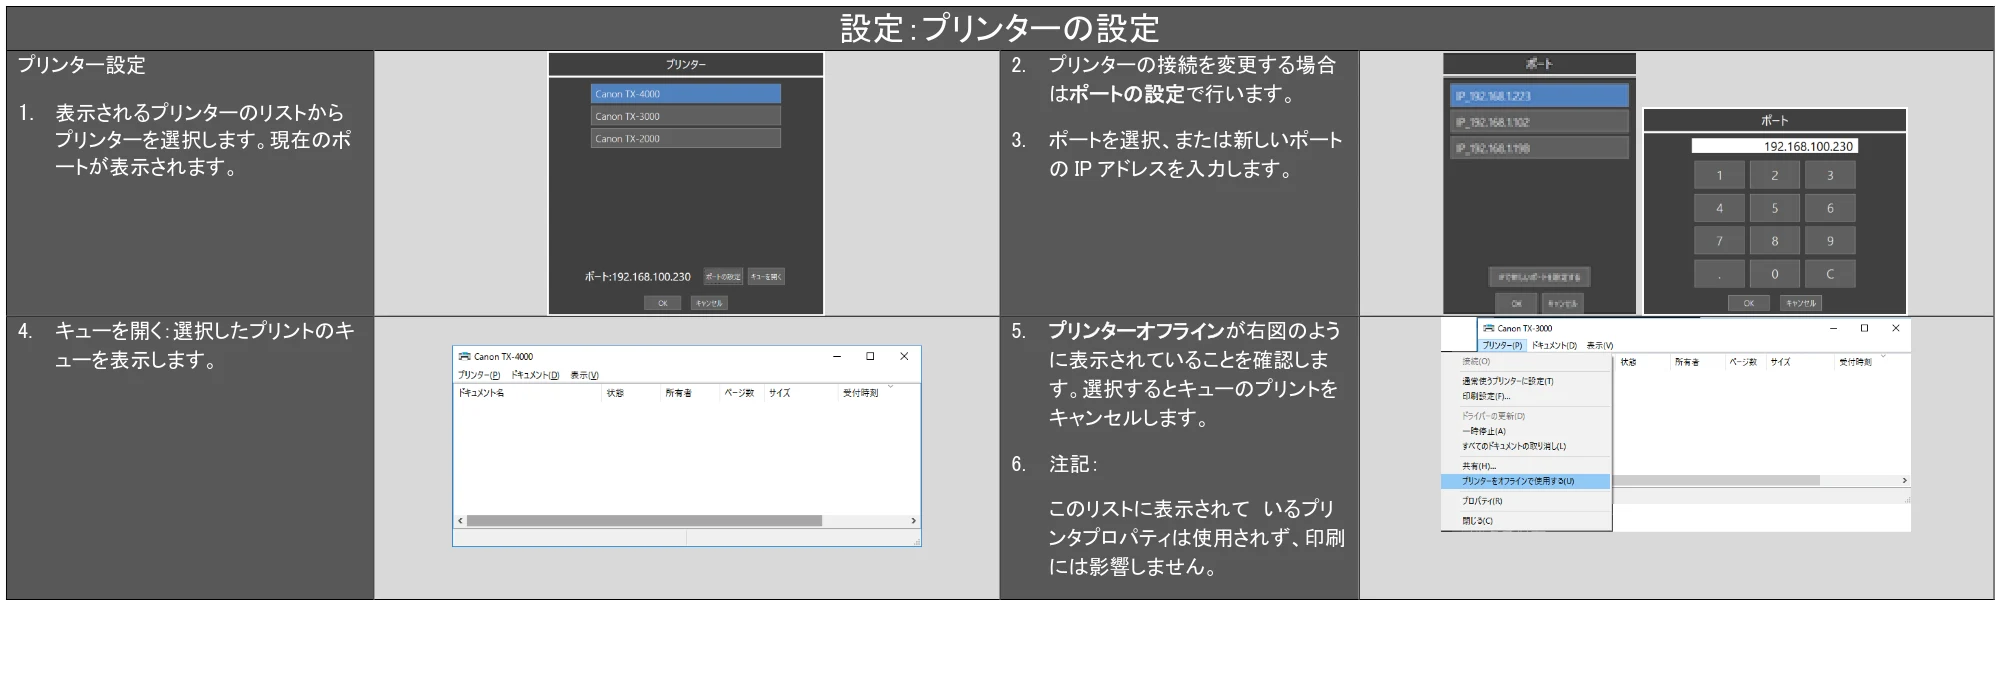Screen dimensions: 2000x677
Task: Select port IP_192.168.1.223 in port list
Action: coord(1539,96)
